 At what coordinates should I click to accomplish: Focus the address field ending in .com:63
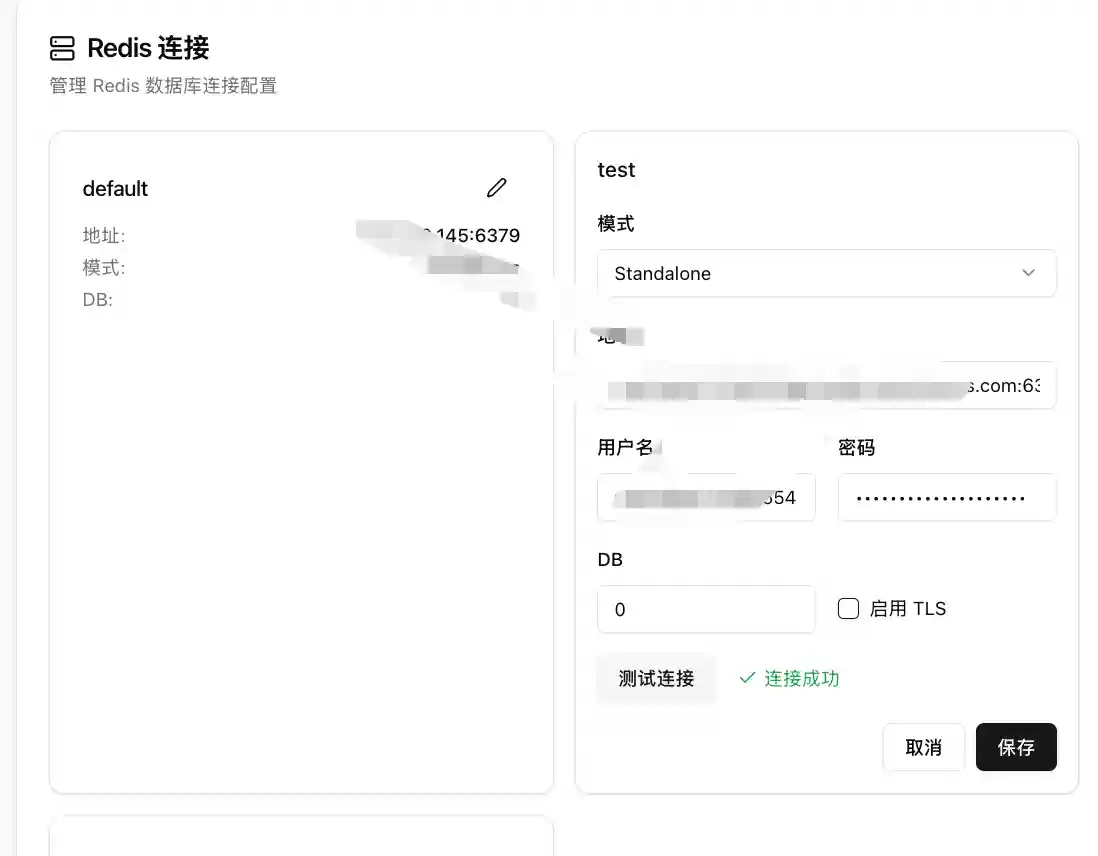pos(826,385)
